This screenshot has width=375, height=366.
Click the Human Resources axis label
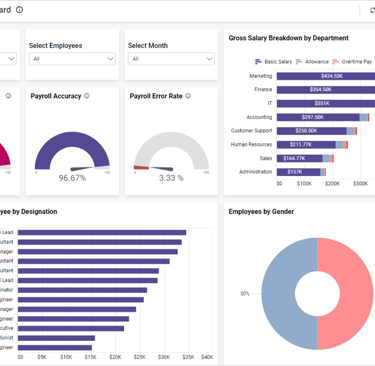pos(251,144)
